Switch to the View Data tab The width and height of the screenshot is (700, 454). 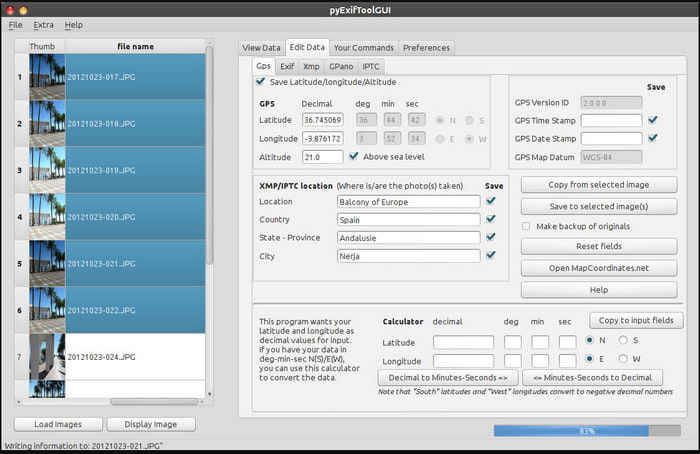261,47
